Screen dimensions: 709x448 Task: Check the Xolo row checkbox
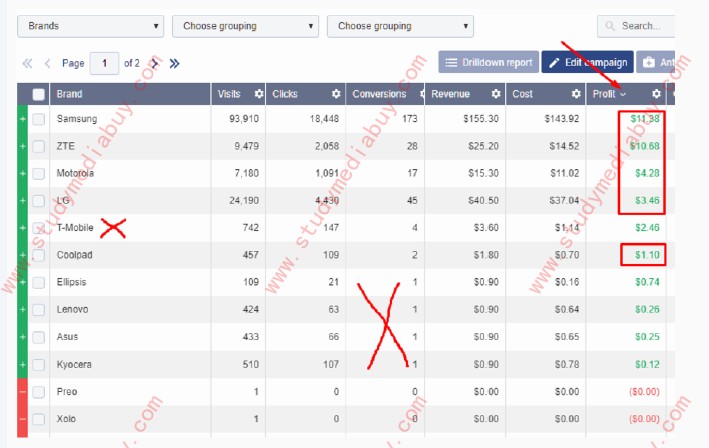38,419
